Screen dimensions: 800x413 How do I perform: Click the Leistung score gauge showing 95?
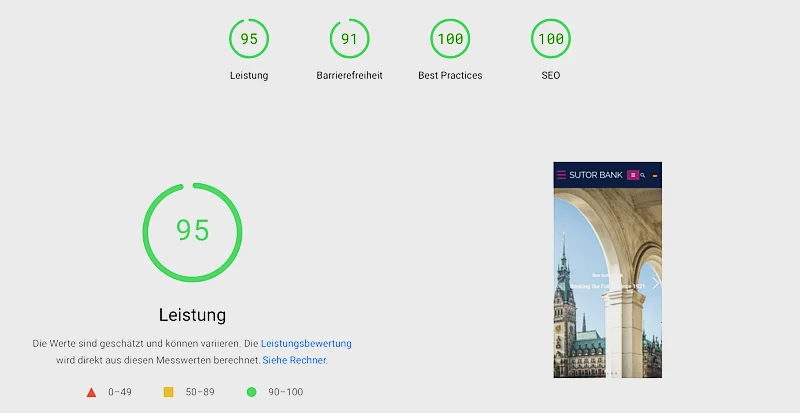point(248,38)
